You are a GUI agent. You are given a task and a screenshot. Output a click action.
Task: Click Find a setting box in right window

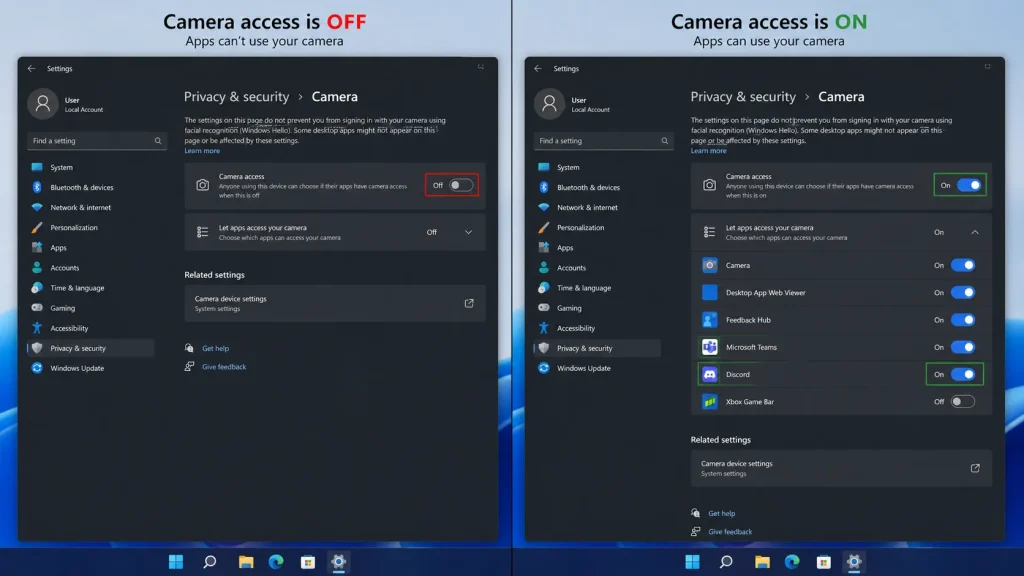[603, 141]
